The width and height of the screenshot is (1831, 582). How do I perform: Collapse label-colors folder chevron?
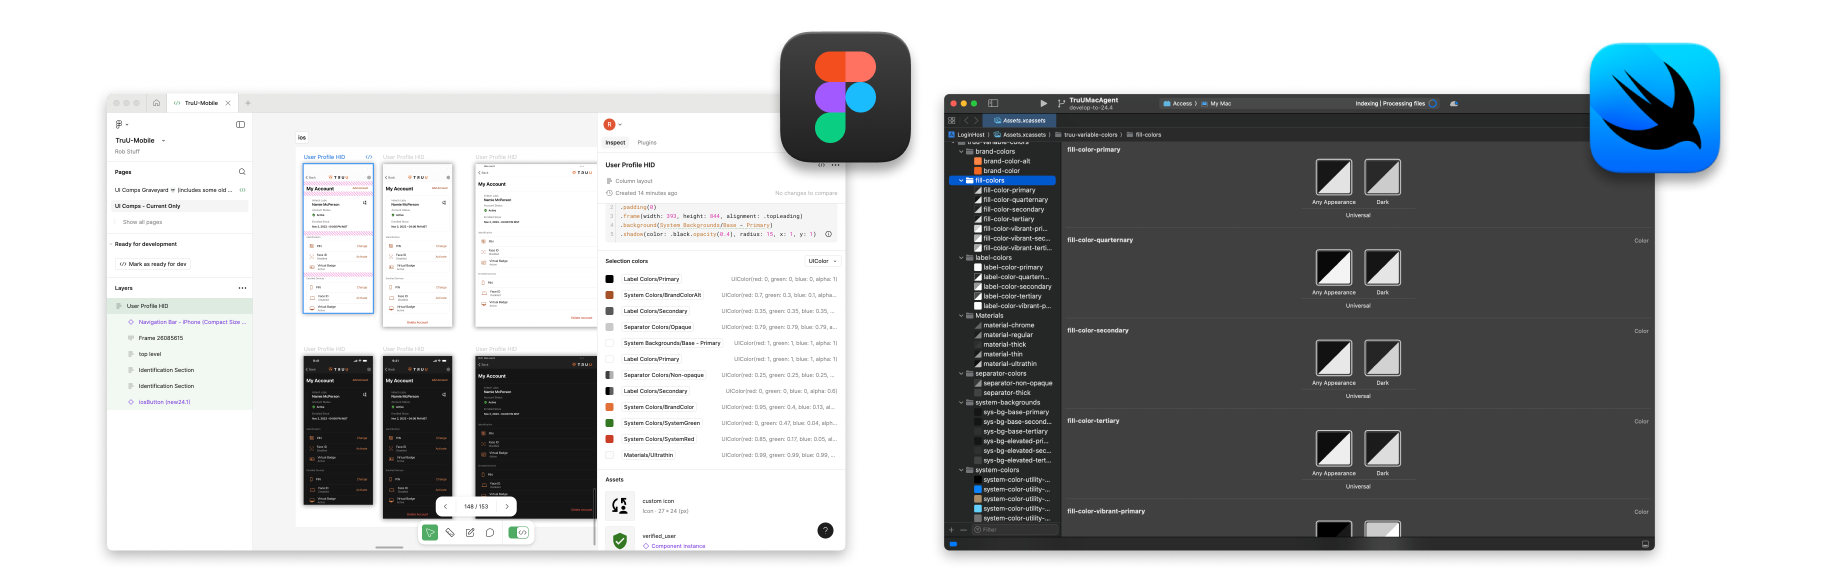961,258
